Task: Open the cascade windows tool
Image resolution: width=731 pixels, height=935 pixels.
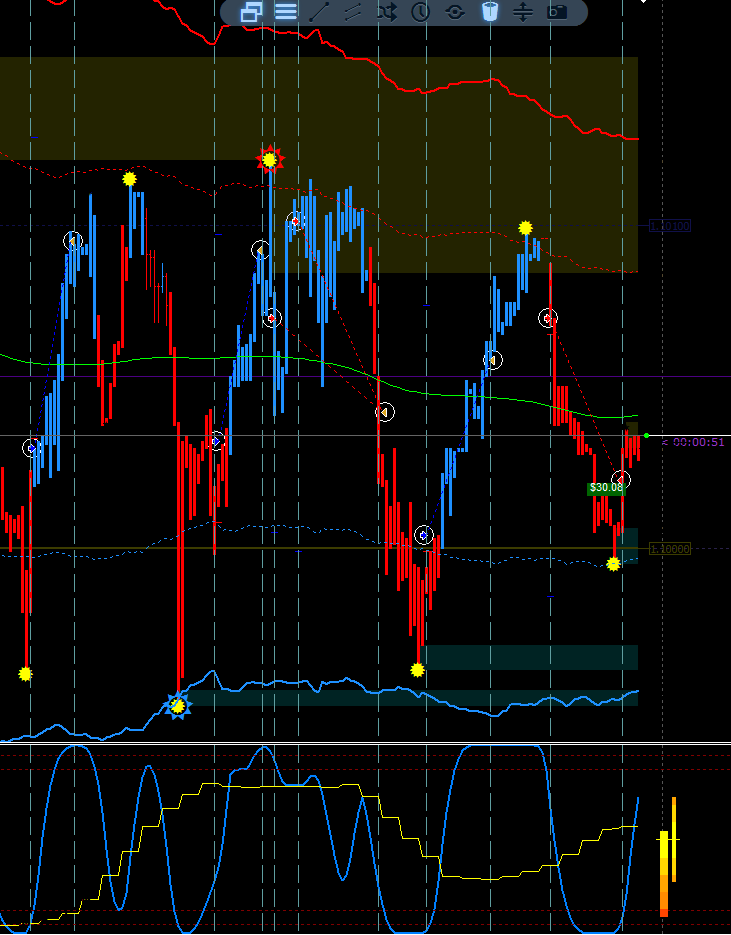Action: (251, 12)
